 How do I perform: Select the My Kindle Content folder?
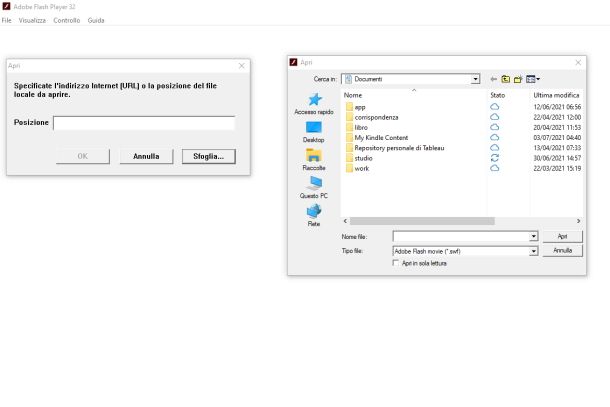pos(377,137)
